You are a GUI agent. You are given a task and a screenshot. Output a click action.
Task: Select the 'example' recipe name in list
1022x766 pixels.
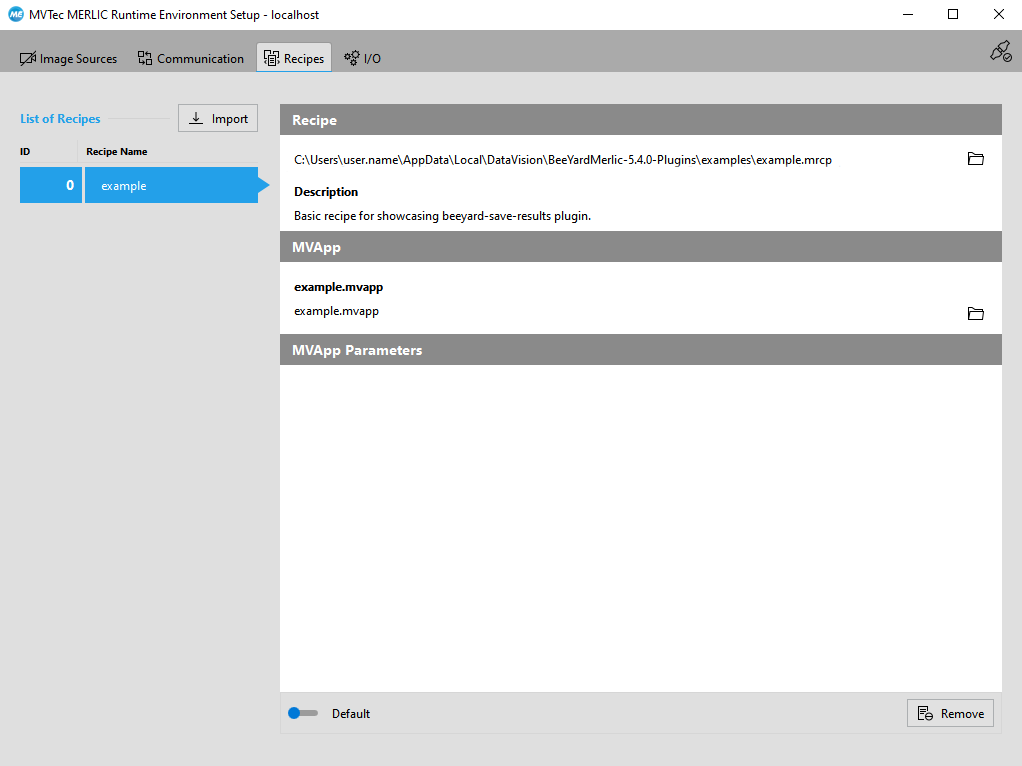[x=170, y=186]
